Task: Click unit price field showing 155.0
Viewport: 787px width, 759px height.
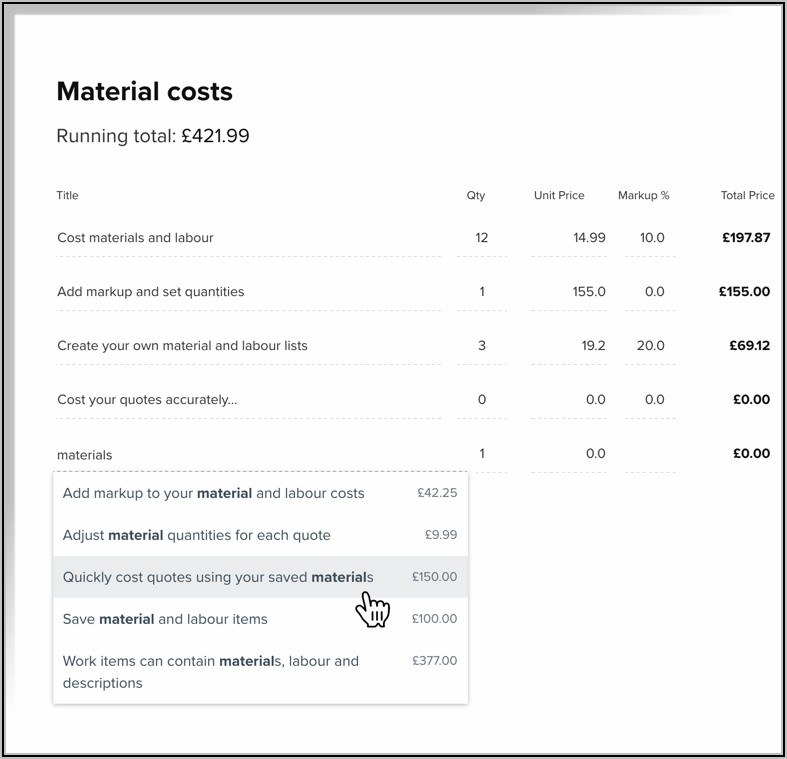Action: point(569,292)
